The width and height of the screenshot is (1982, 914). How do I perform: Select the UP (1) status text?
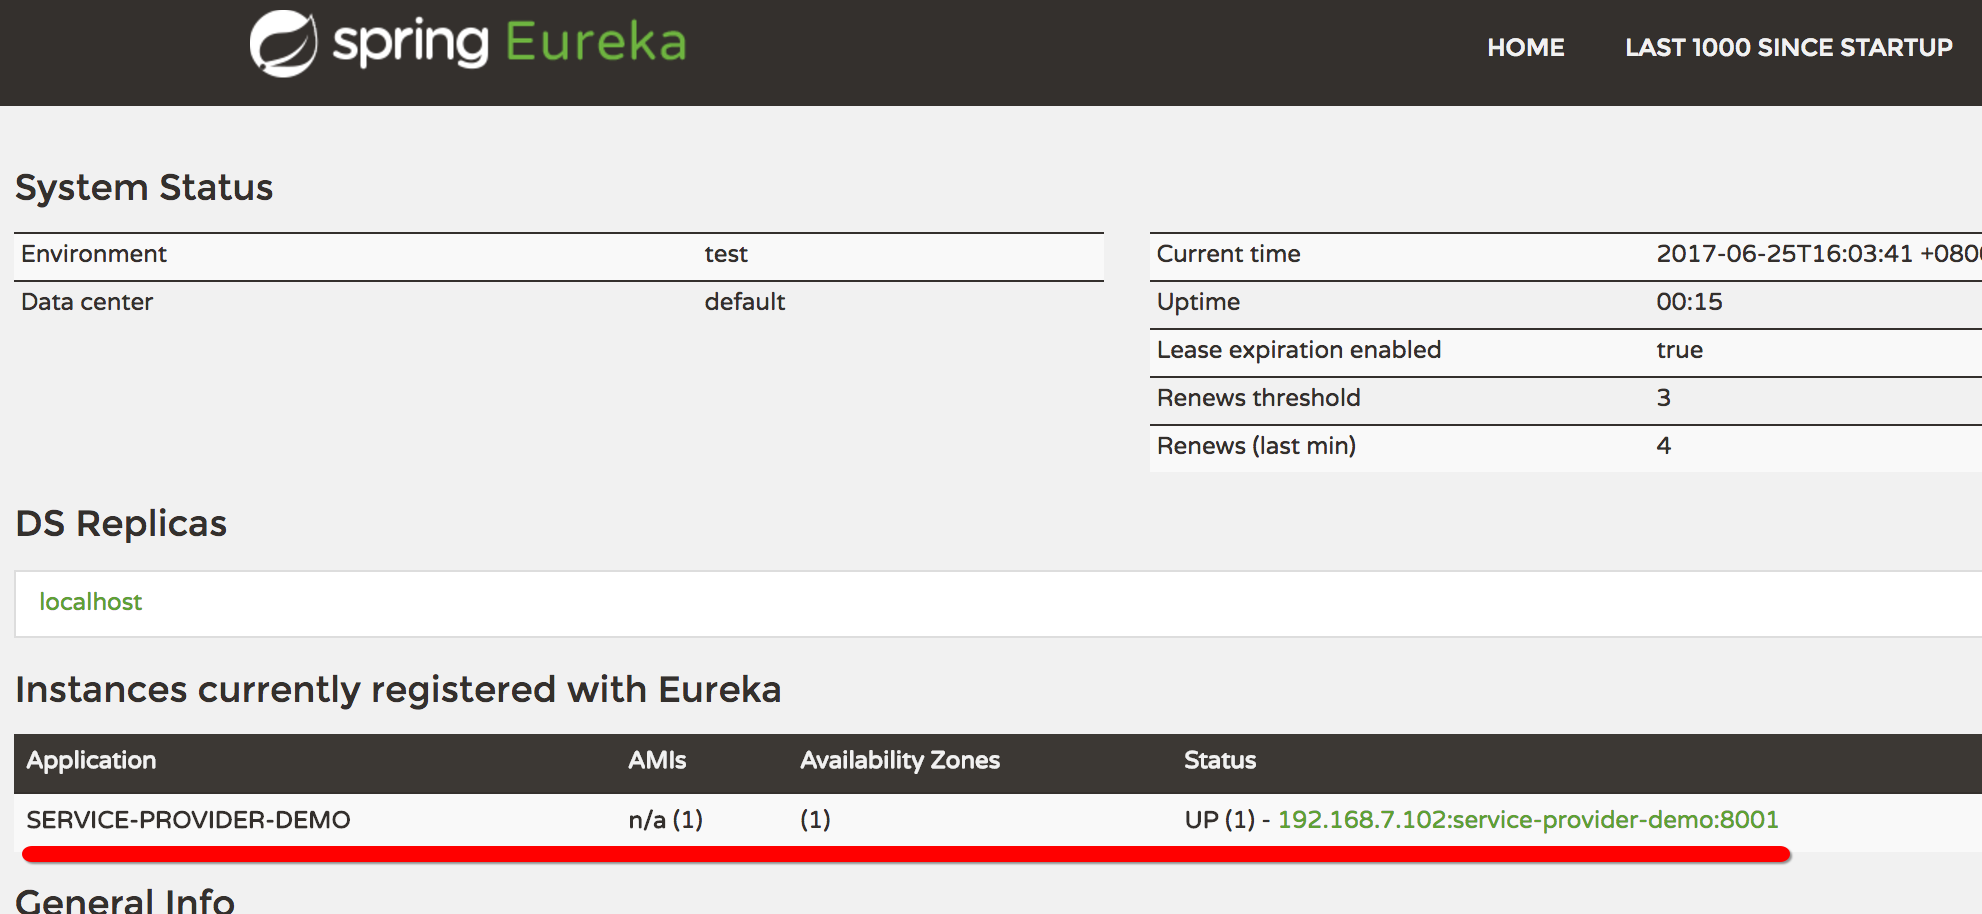pos(1219,820)
